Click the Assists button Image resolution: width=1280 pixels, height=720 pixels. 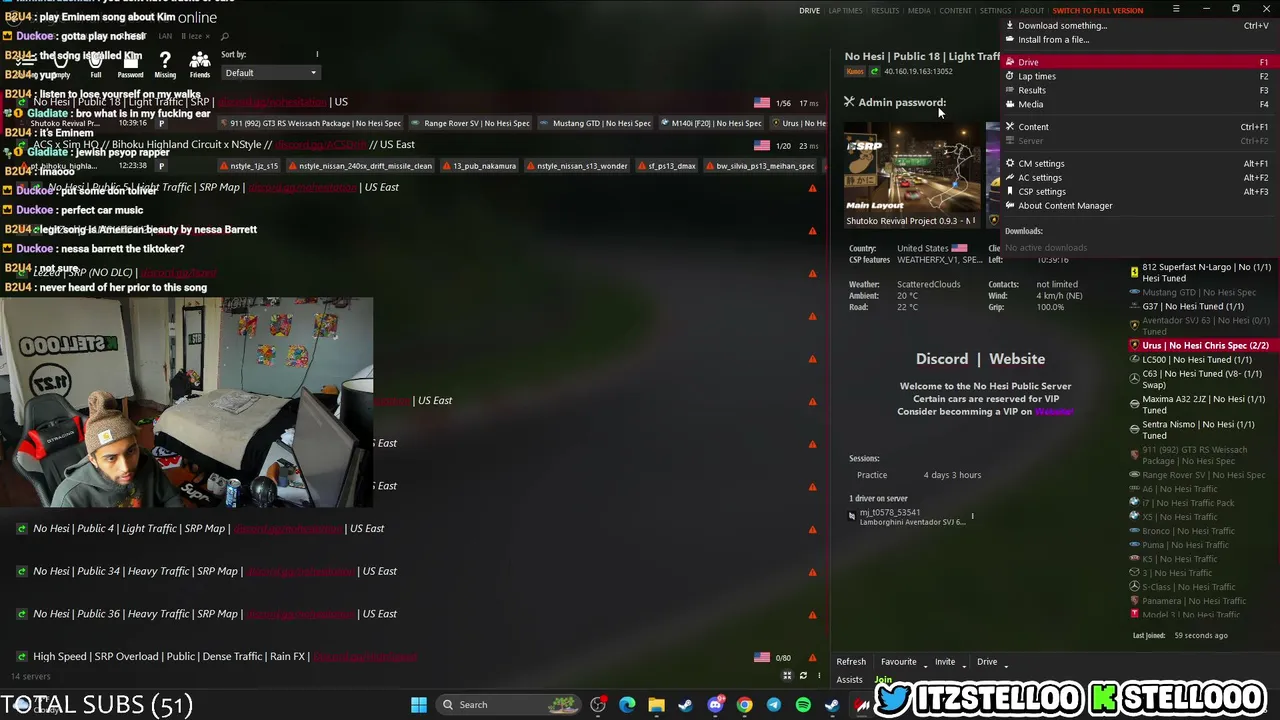(x=849, y=680)
